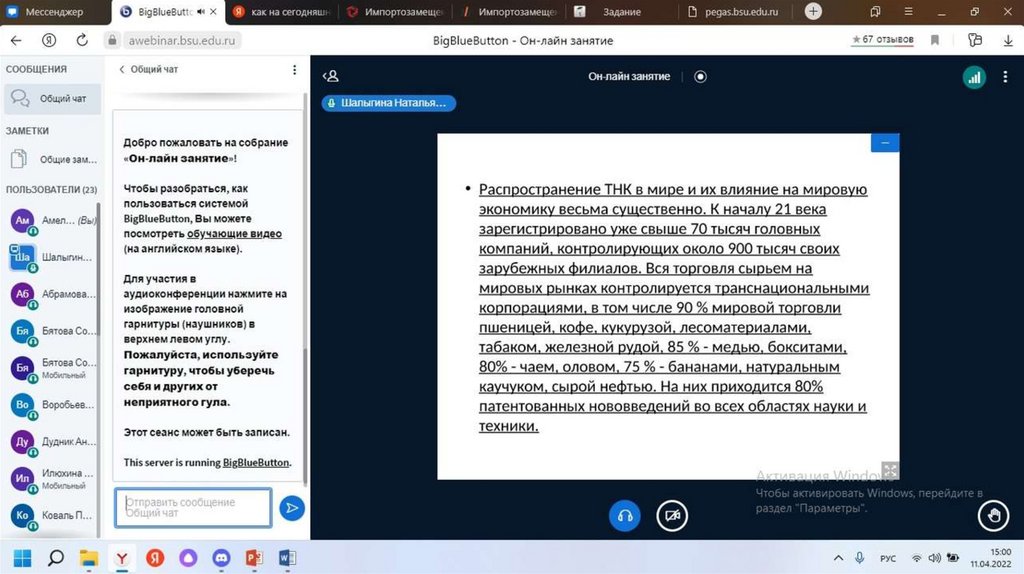Click the awebinar.bsu.edu.ru address field

[x=182, y=40]
